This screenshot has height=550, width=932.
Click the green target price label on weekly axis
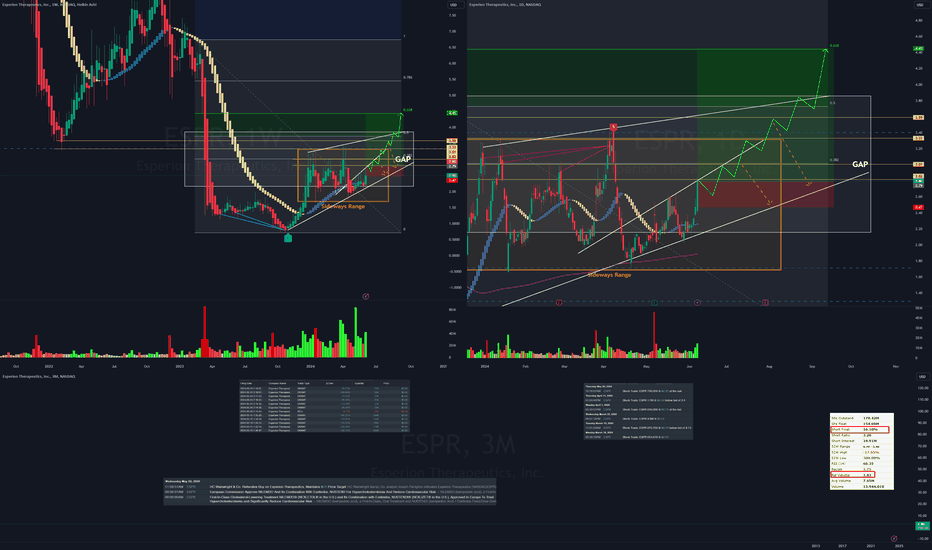pos(452,112)
